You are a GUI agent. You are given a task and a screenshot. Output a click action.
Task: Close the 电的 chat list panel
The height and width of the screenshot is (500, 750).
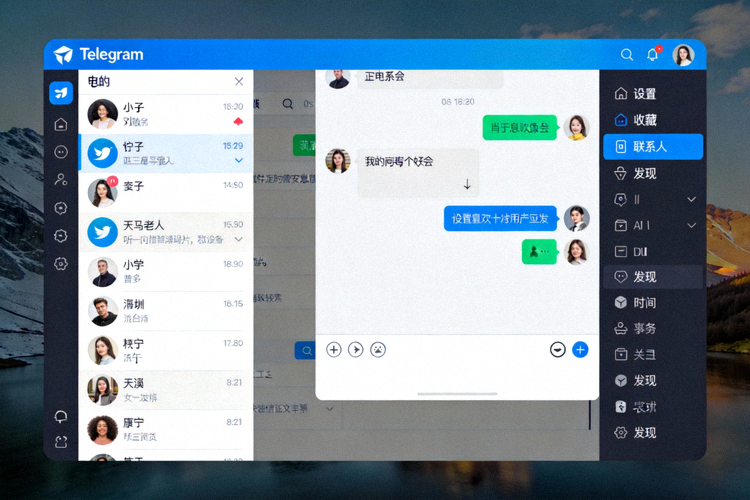[x=239, y=81]
